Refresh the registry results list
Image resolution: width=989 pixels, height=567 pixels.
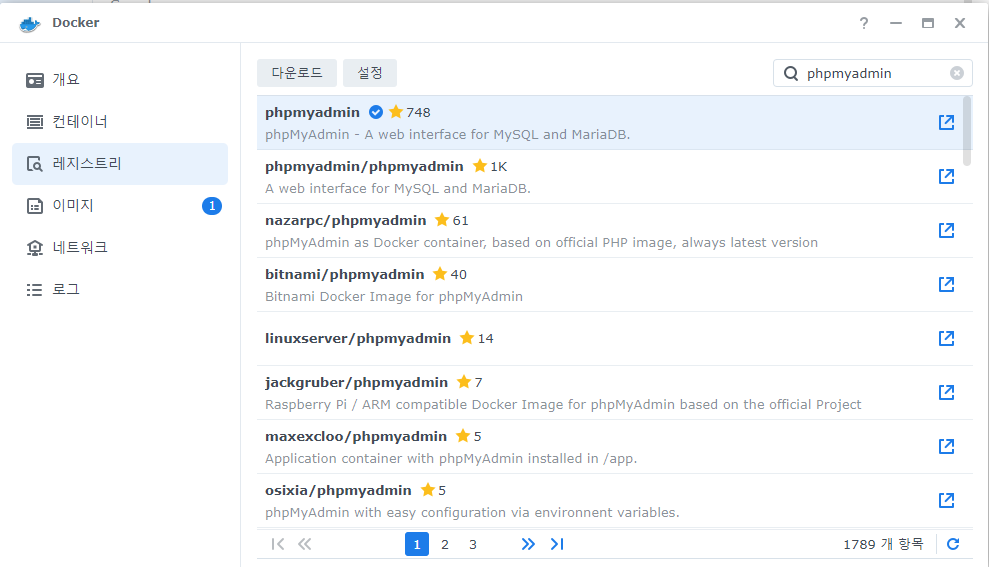pos(953,544)
